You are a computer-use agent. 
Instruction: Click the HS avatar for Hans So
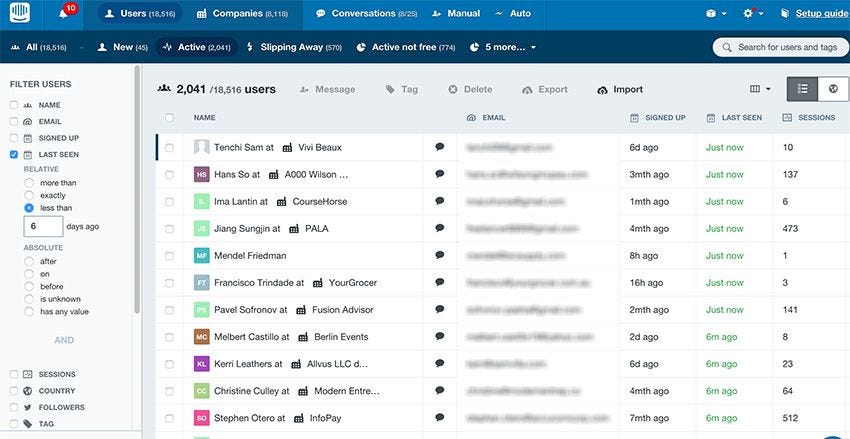coord(202,175)
